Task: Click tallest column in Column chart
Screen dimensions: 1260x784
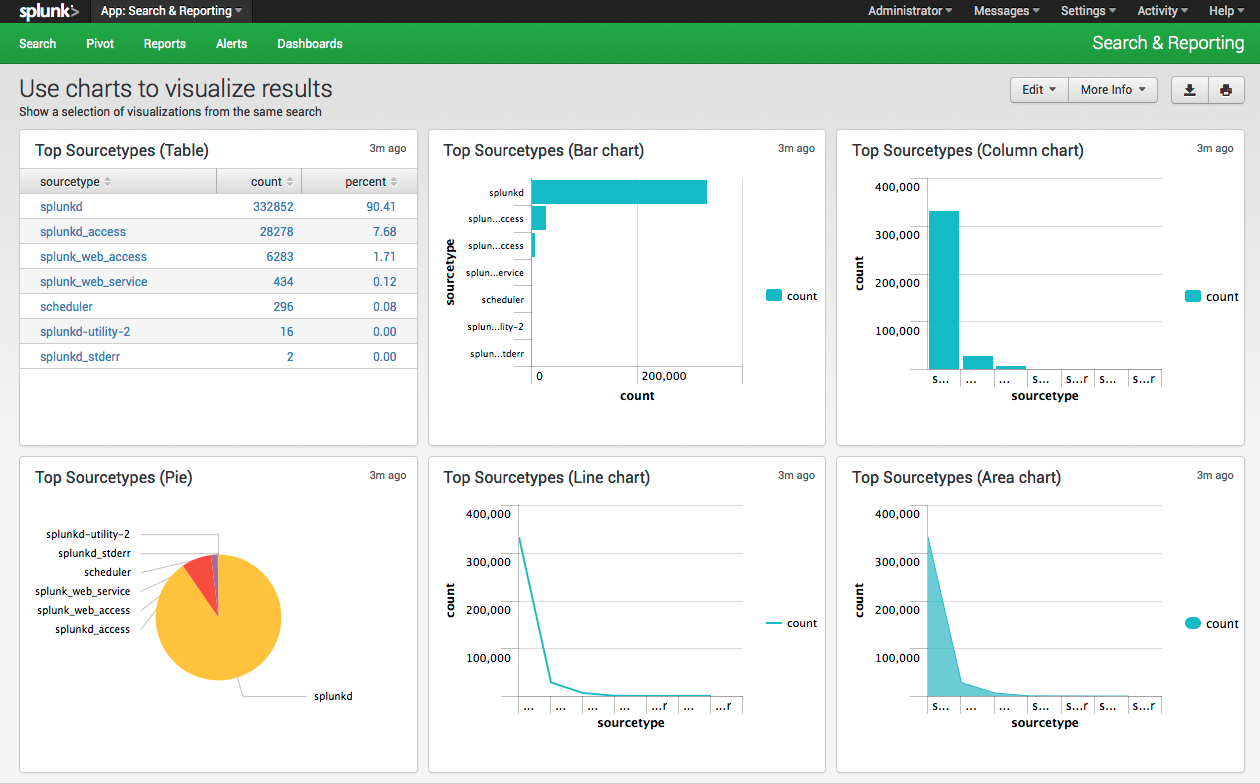Action: pyautogui.click(x=944, y=290)
